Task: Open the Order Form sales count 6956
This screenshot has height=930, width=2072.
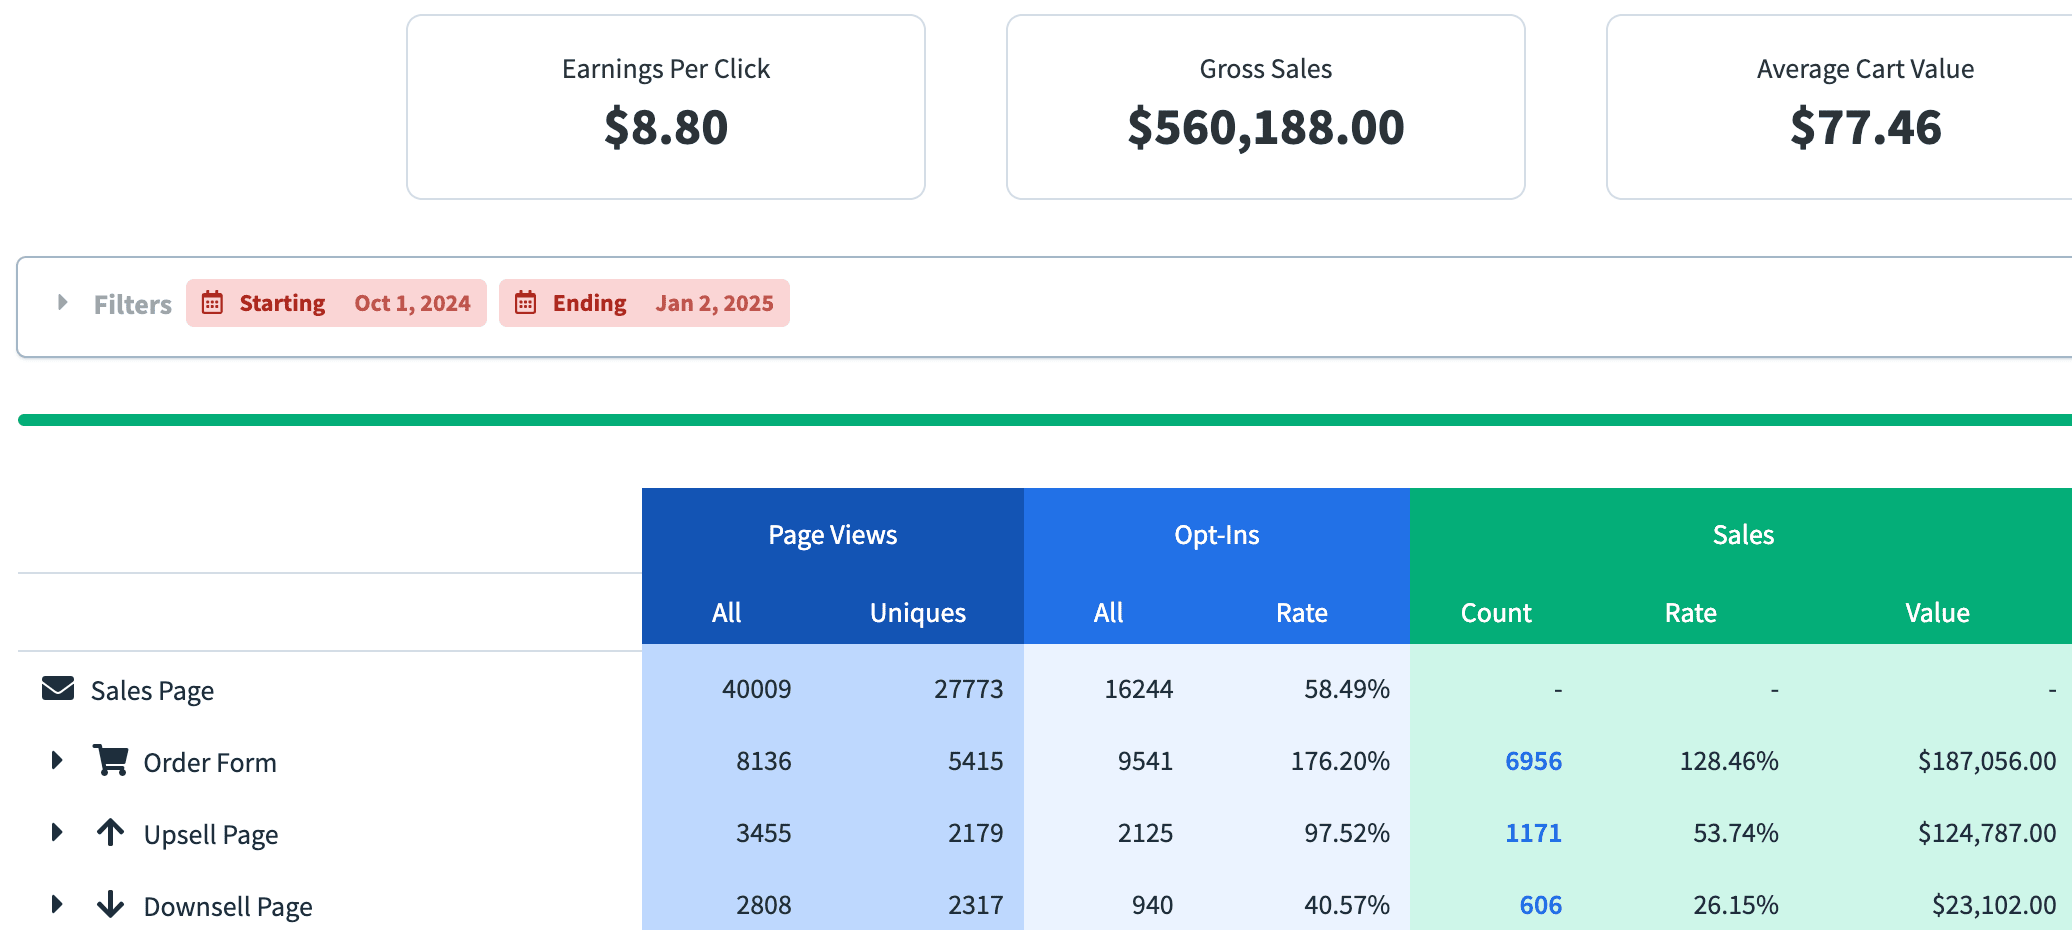Action: click(1533, 761)
